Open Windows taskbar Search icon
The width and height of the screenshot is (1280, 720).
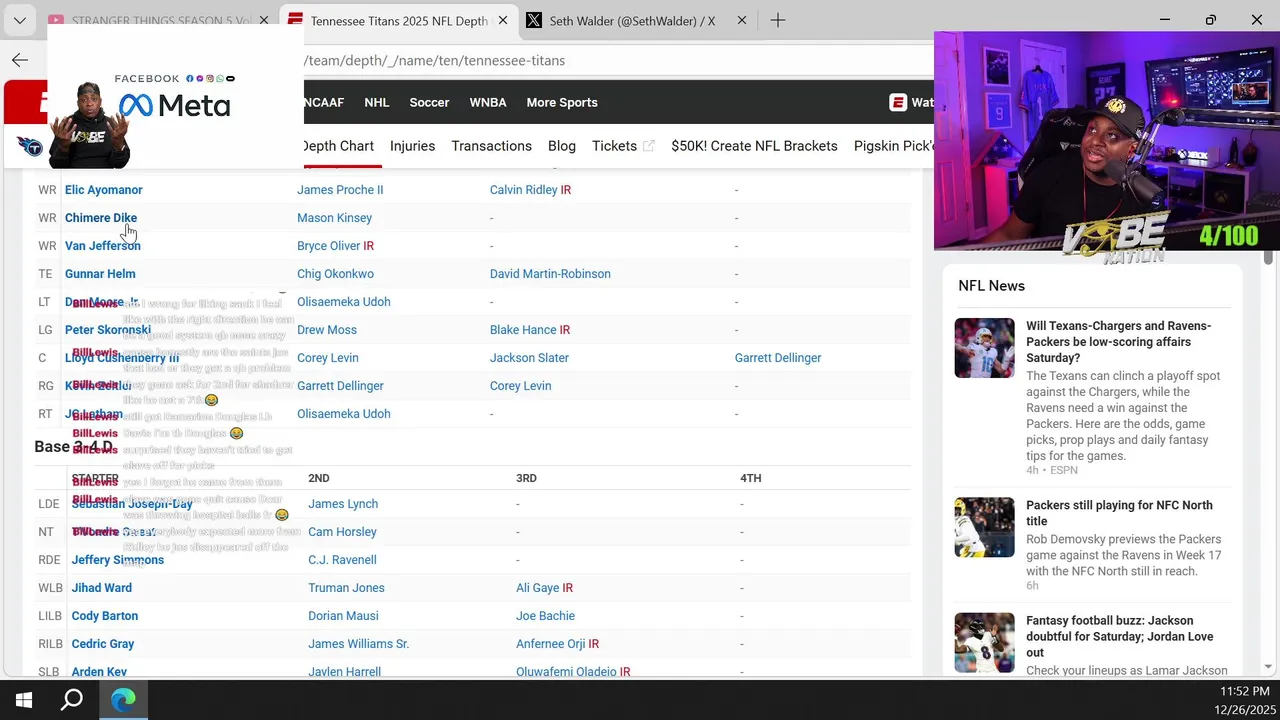click(72, 700)
